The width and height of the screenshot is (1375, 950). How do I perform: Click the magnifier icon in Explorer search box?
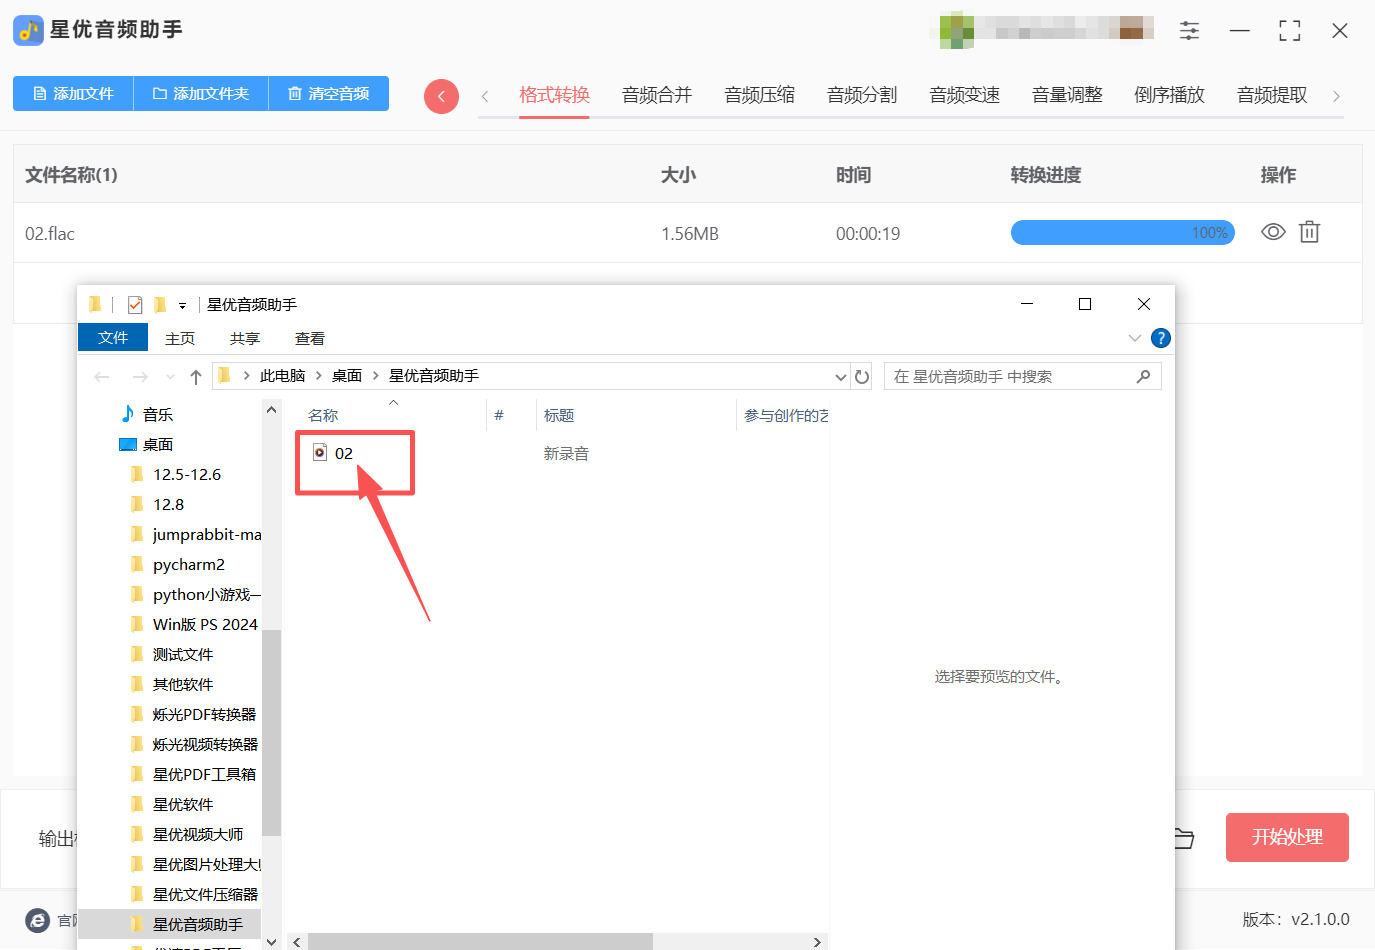[1143, 376]
